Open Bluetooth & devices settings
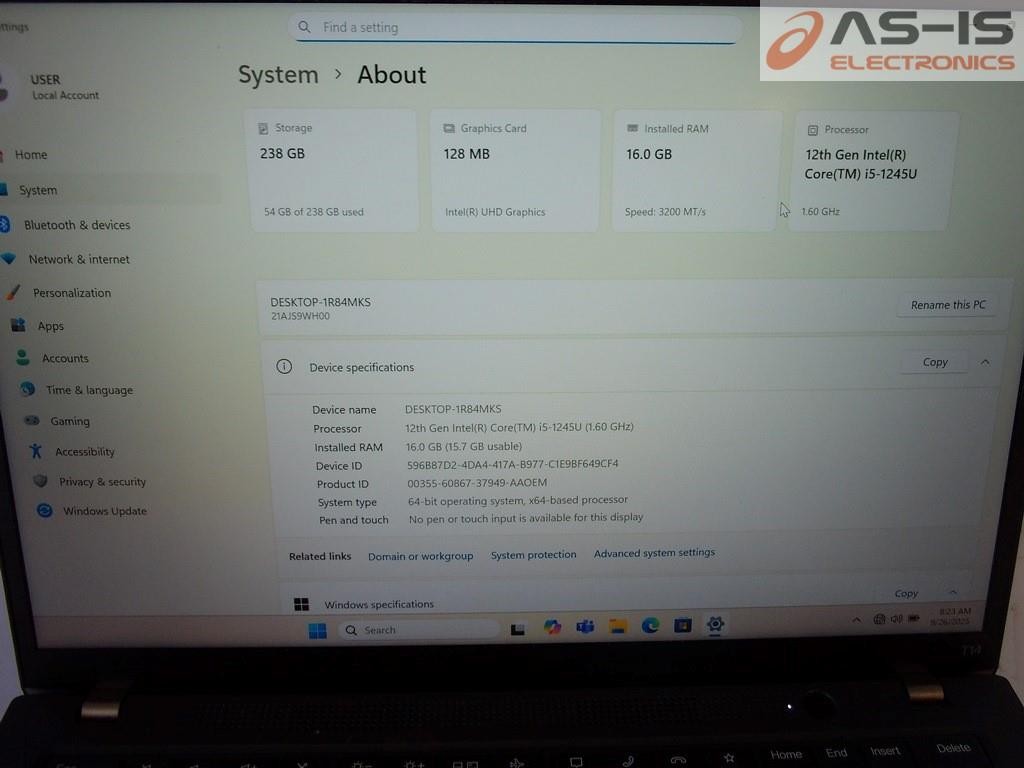The width and height of the screenshot is (1024, 768). click(x=77, y=225)
